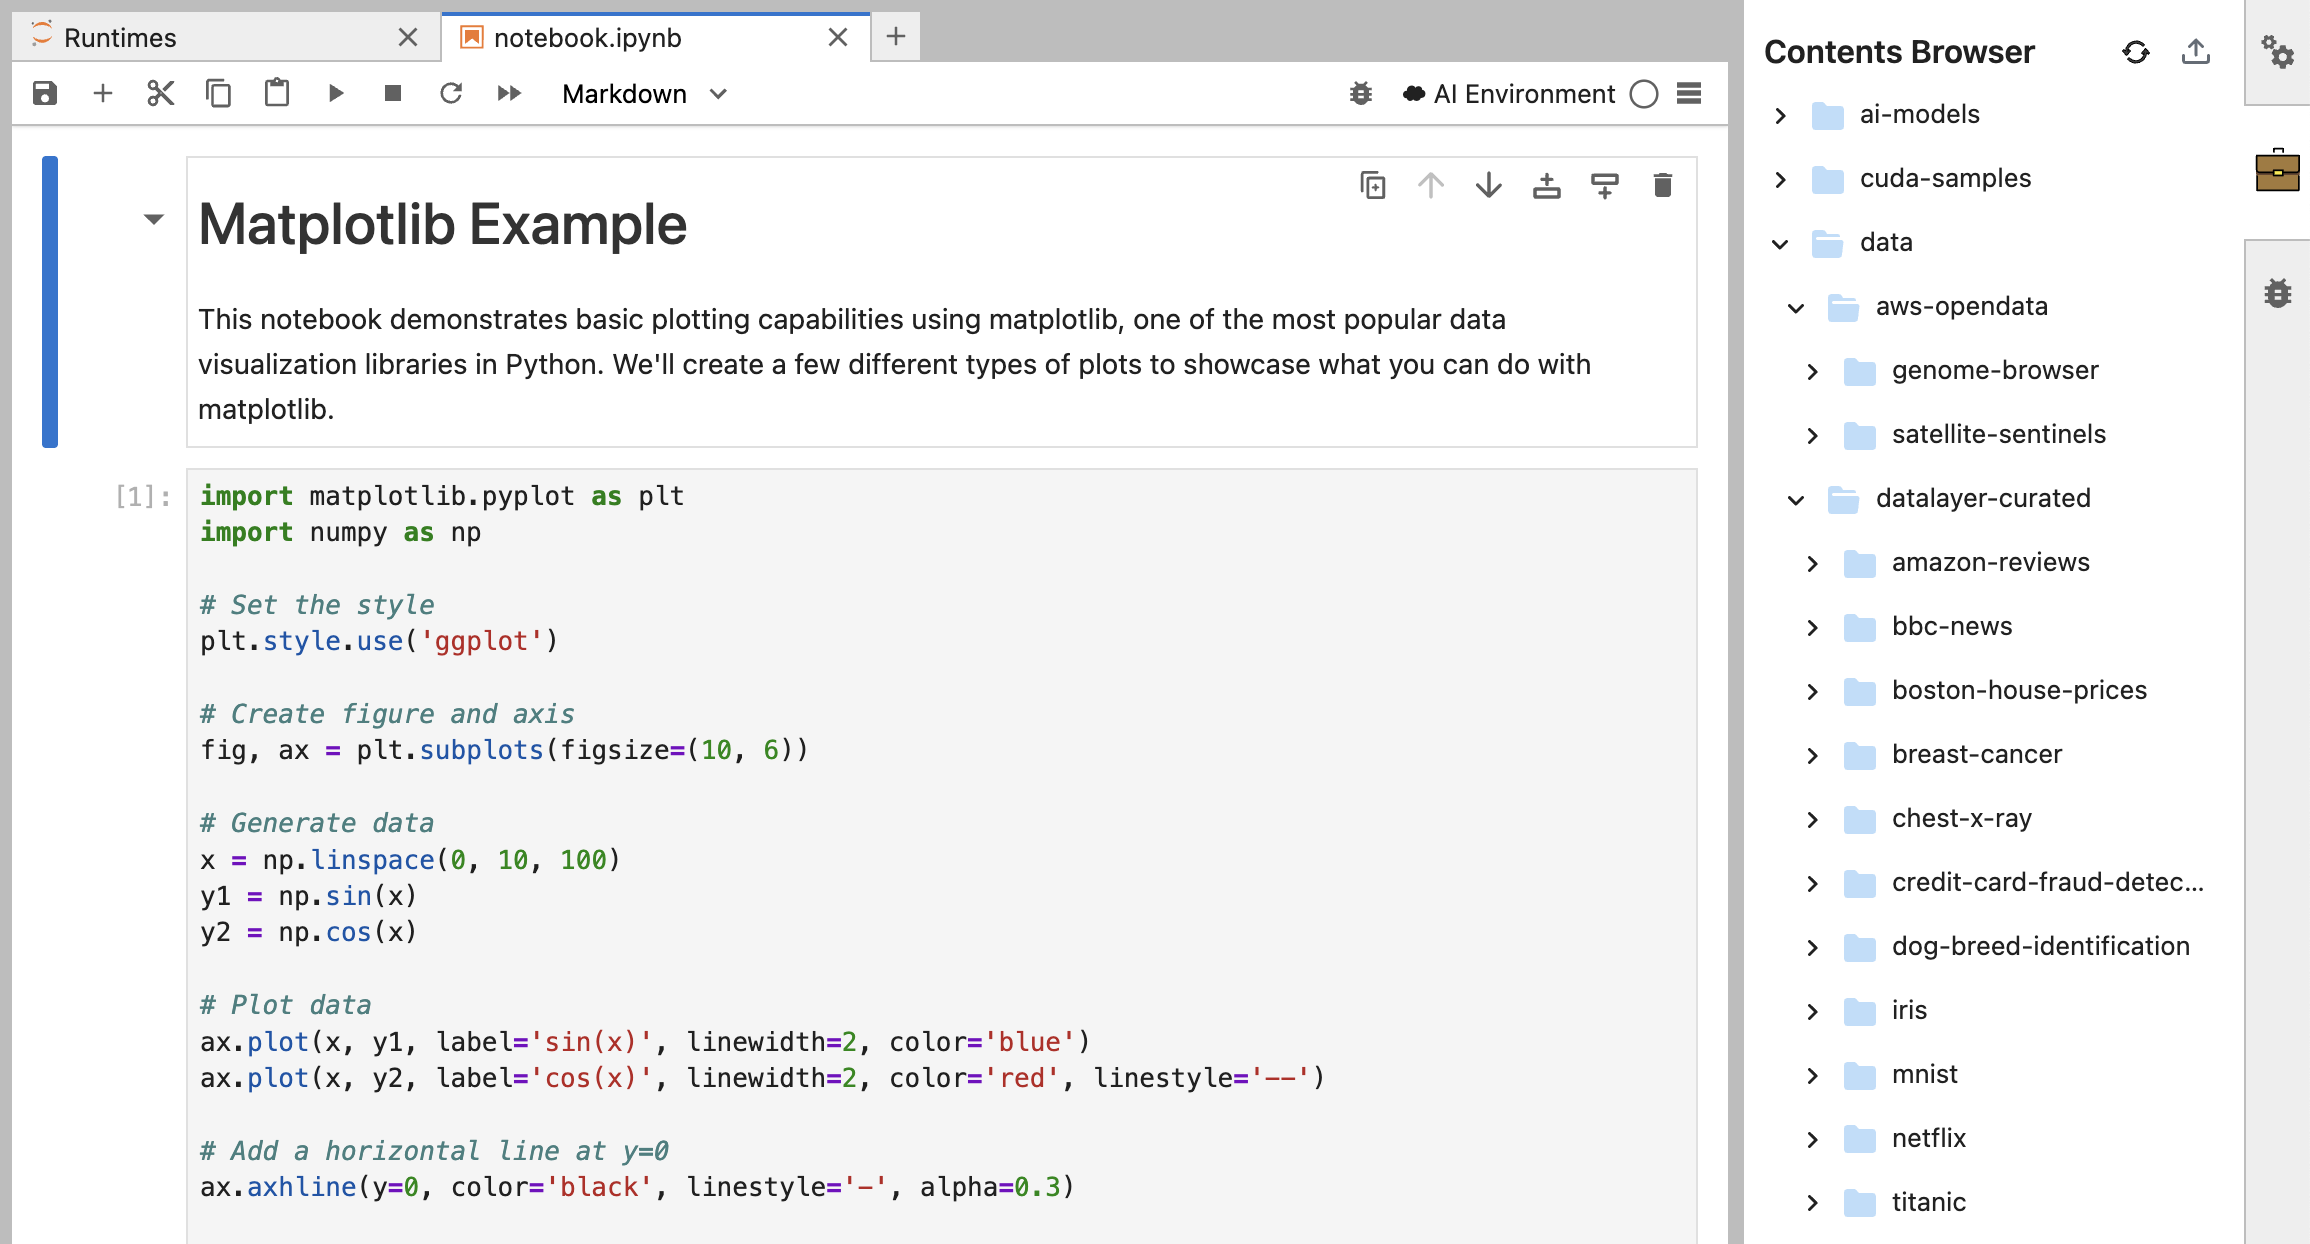
Task: Insert a cell below this cell
Action: coord(1605,185)
